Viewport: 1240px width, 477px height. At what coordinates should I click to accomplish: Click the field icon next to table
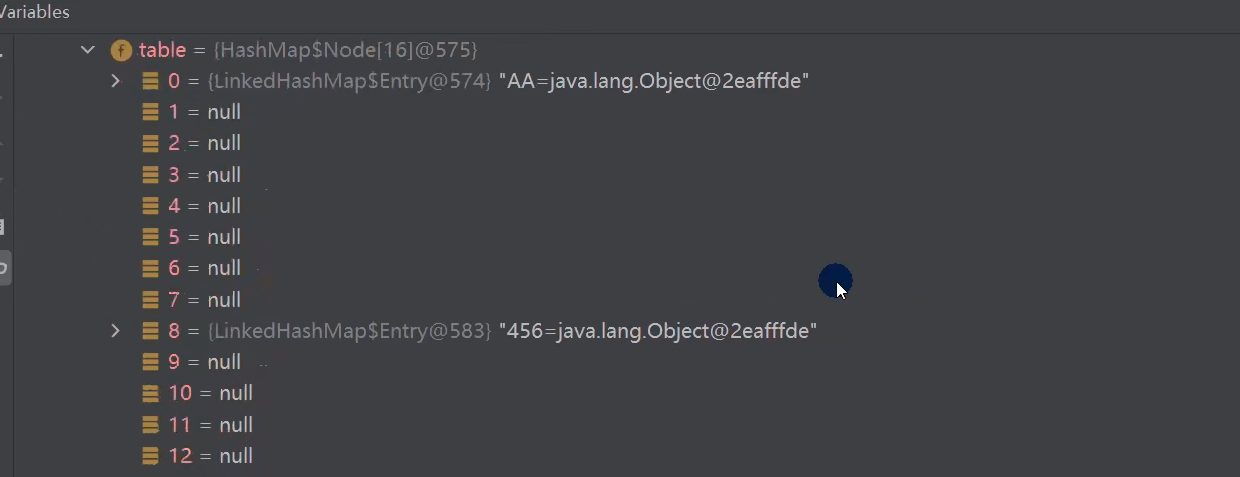click(121, 50)
